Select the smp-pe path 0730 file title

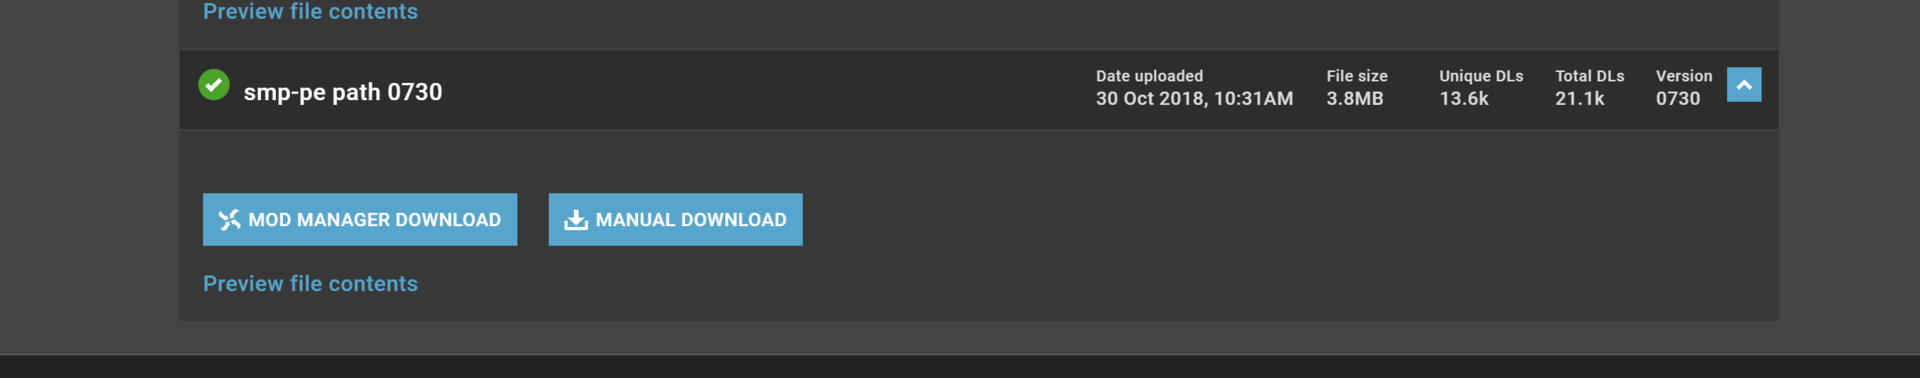click(343, 92)
